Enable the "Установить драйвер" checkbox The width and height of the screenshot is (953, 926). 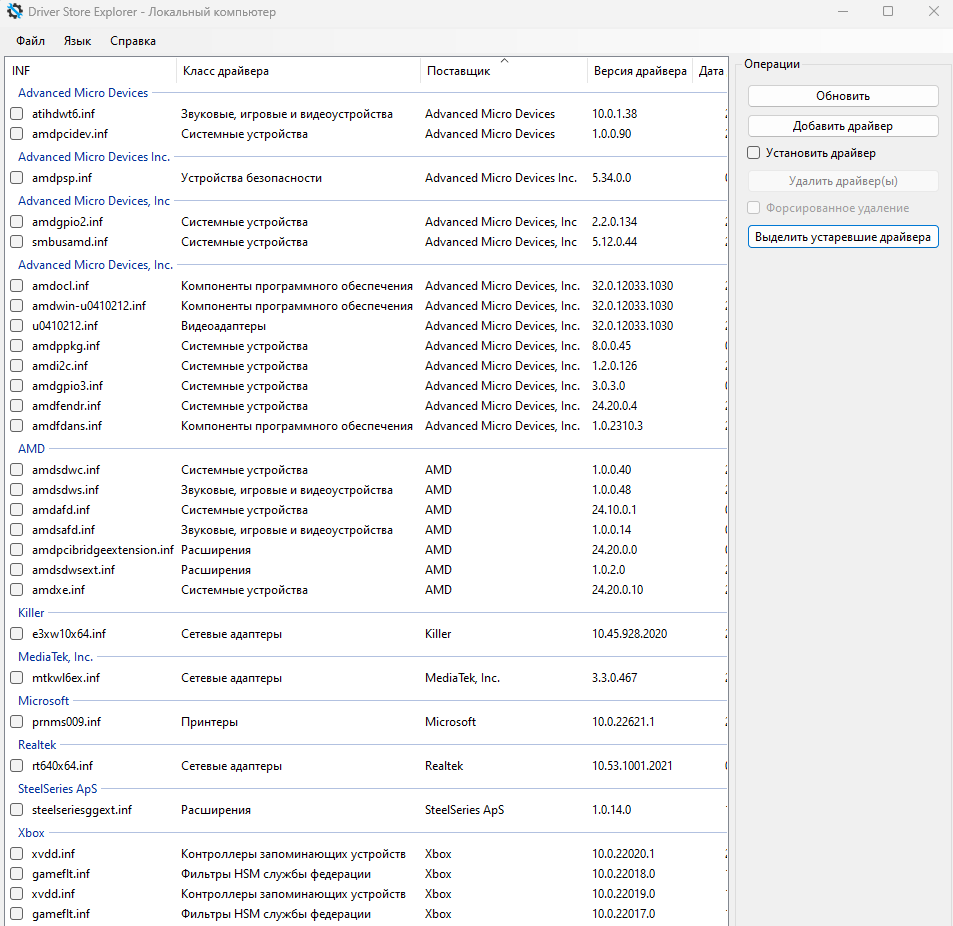tap(754, 154)
